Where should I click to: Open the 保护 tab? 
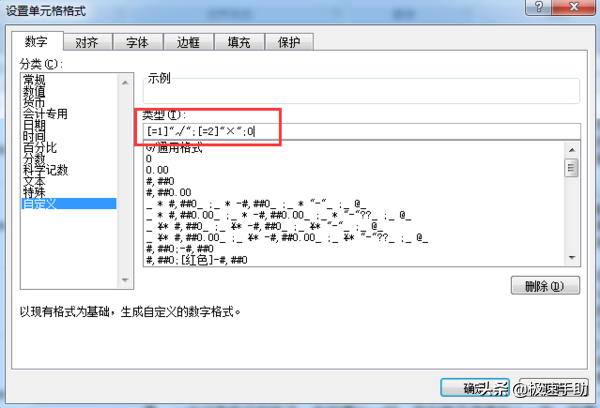coord(289,42)
